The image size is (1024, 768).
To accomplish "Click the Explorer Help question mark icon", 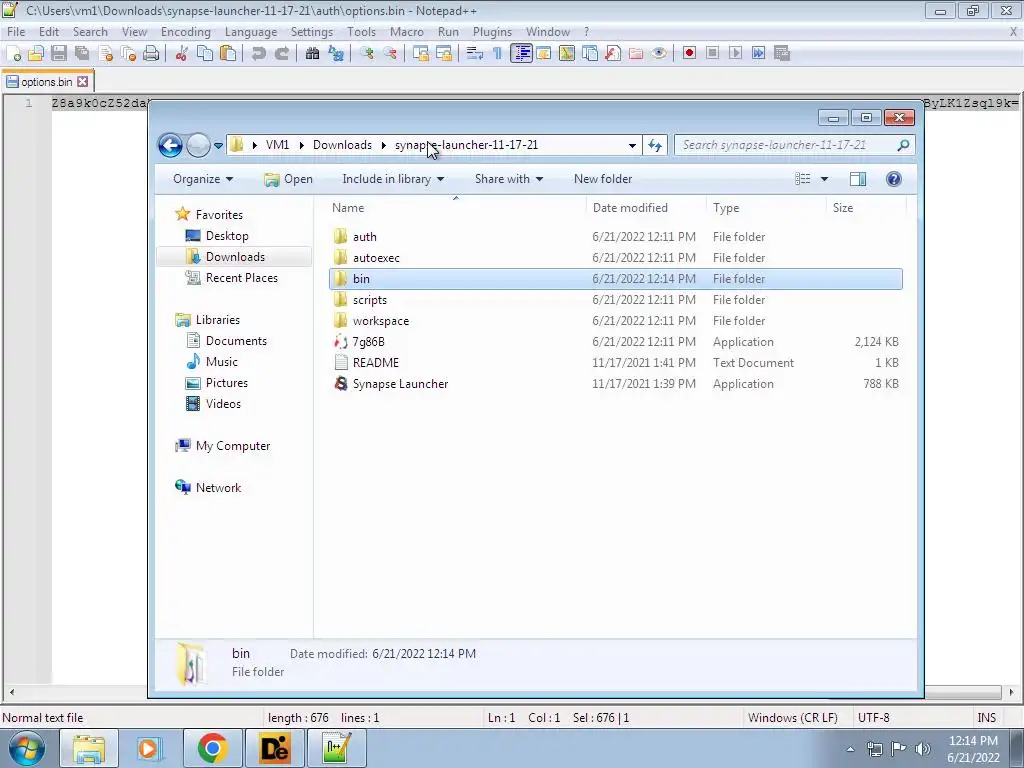I will 893,179.
